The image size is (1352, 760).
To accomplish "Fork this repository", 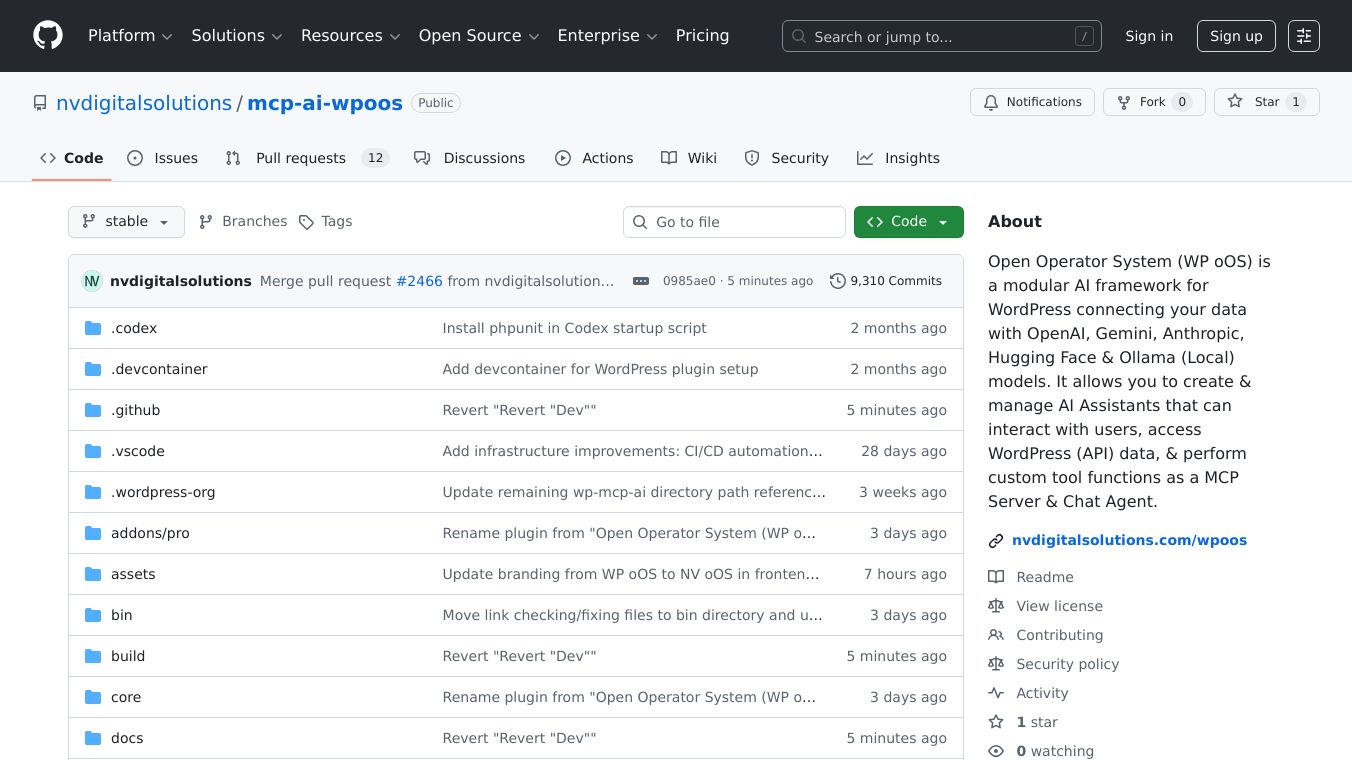I will point(1153,102).
